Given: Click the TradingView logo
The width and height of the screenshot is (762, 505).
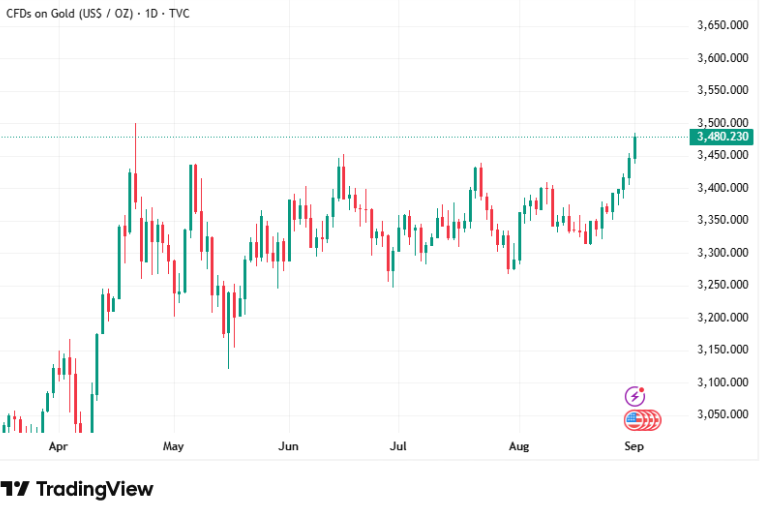Looking at the screenshot, I should coord(78,489).
